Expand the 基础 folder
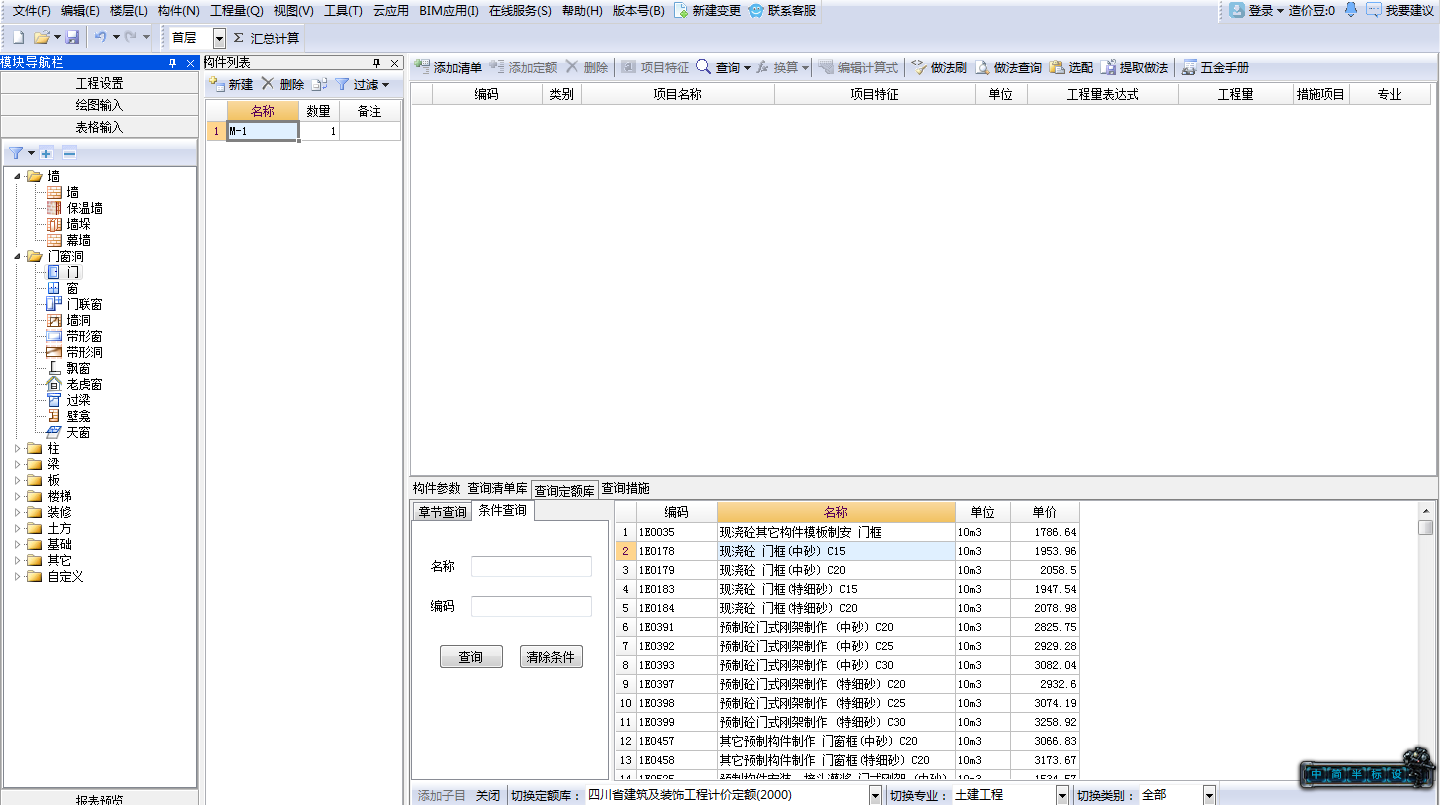This screenshot has width=1440, height=805. 17,544
